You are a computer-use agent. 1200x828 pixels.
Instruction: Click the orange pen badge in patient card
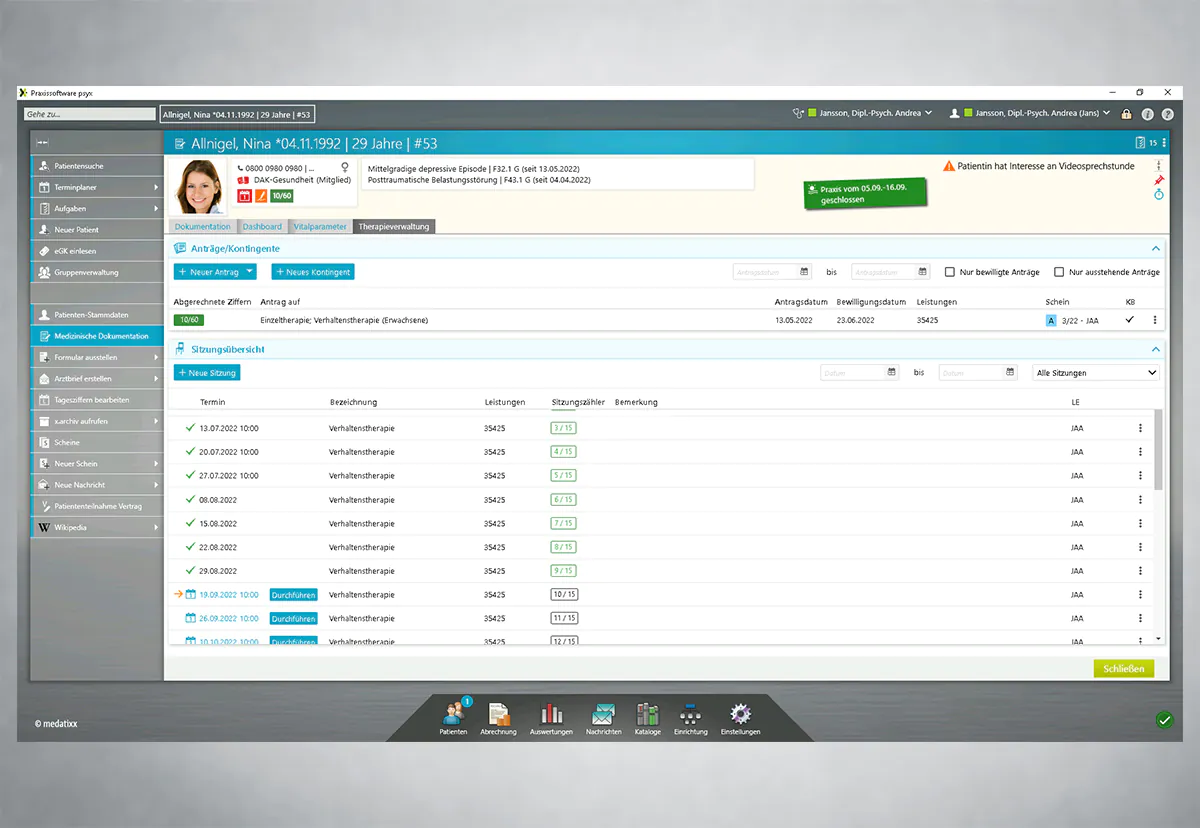click(260, 195)
